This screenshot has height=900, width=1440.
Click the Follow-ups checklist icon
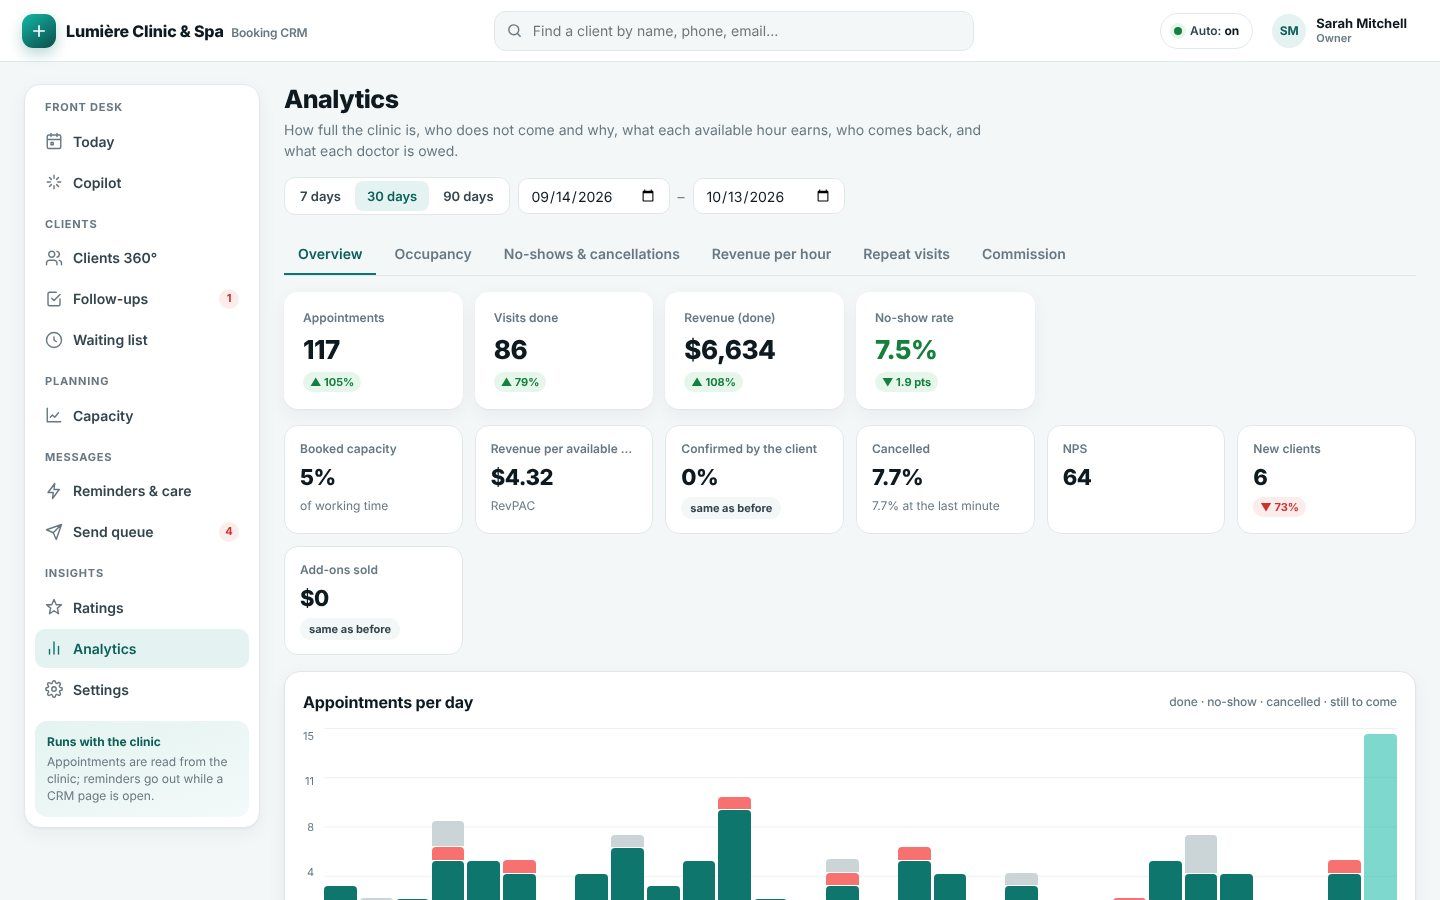[54, 299]
